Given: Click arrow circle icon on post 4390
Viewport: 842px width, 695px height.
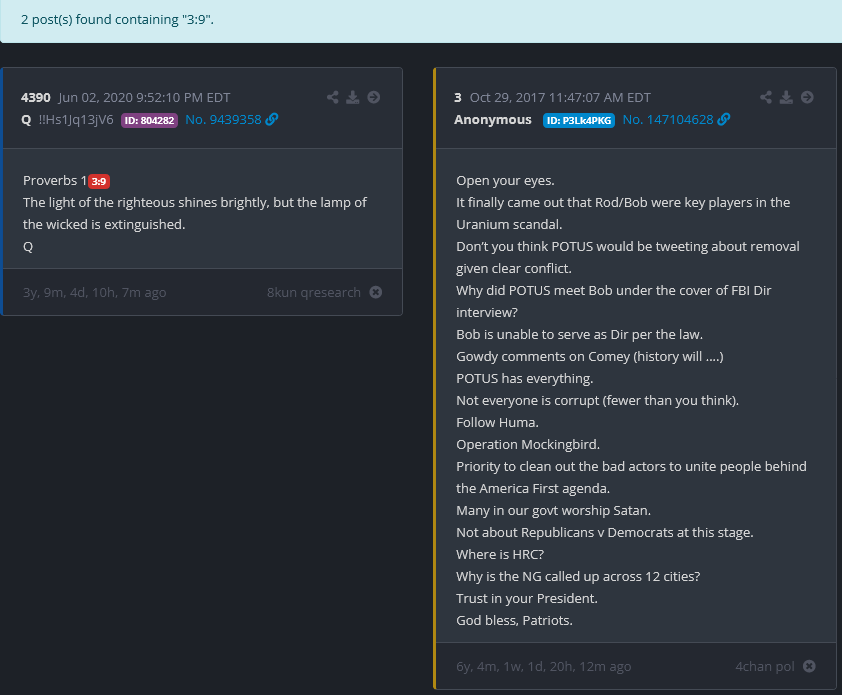Looking at the screenshot, I should click(x=373, y=97).
